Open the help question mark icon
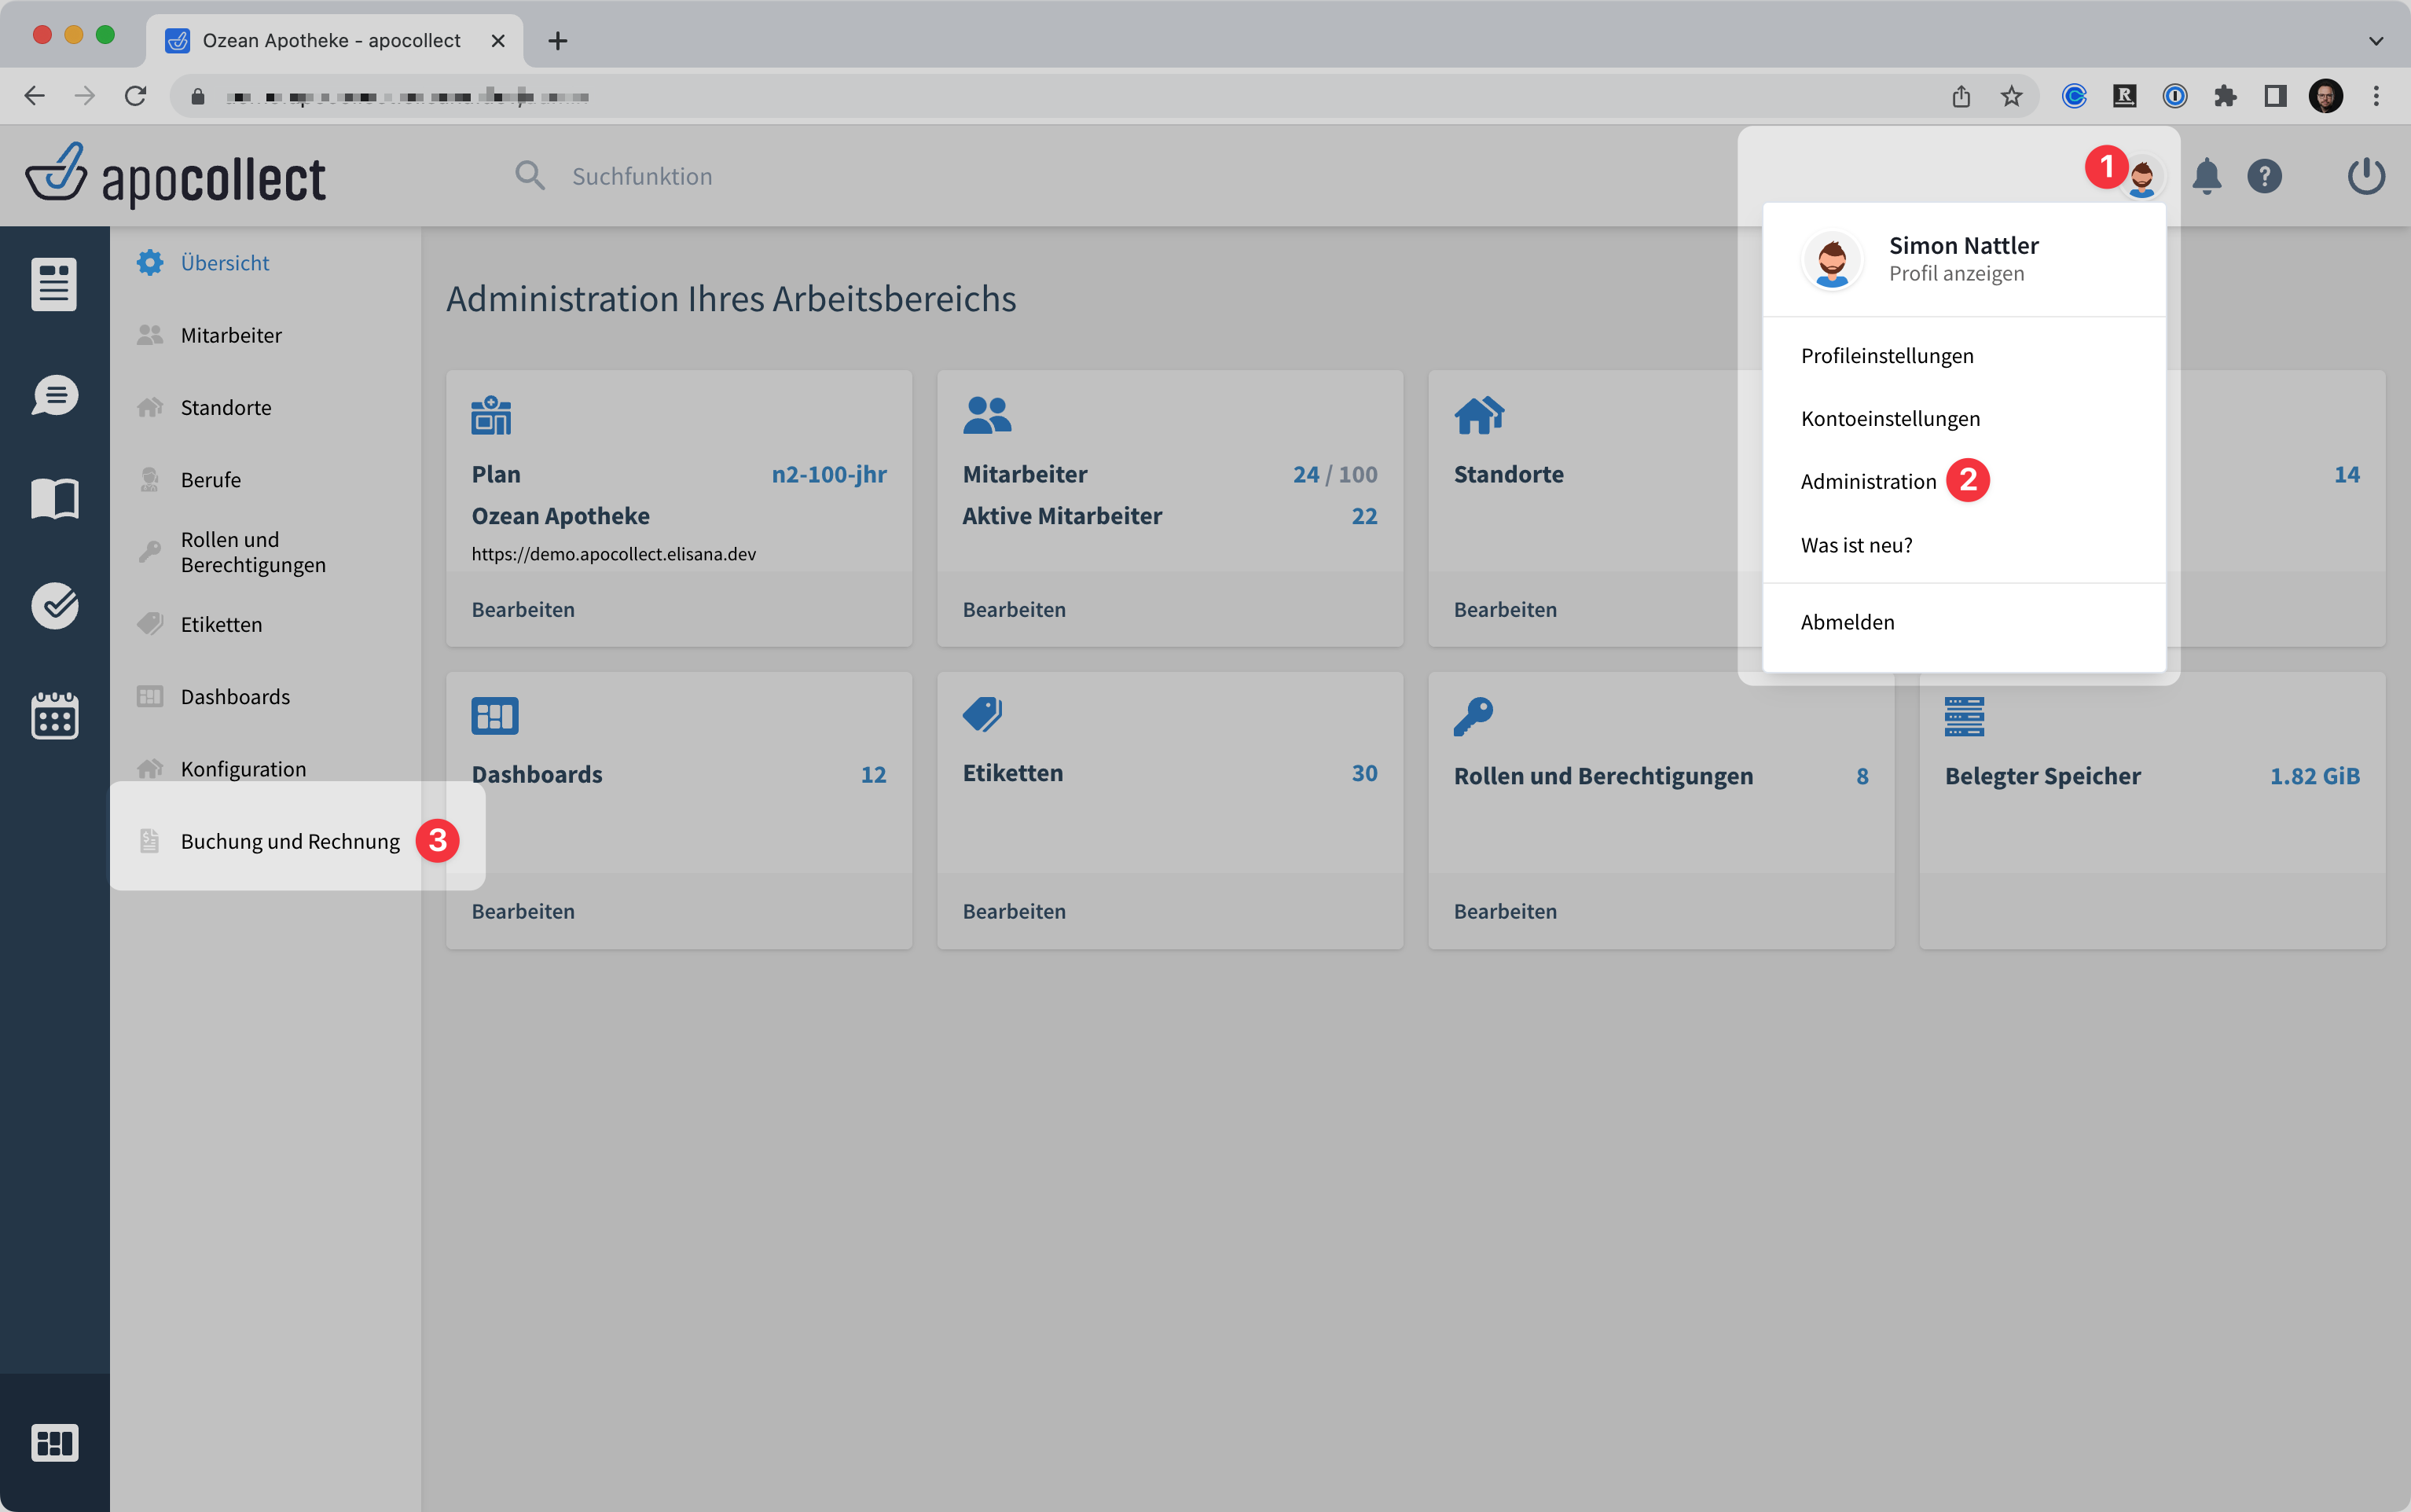The width and height of the screenshot is (2411, 1512). tap(2264, 176)
